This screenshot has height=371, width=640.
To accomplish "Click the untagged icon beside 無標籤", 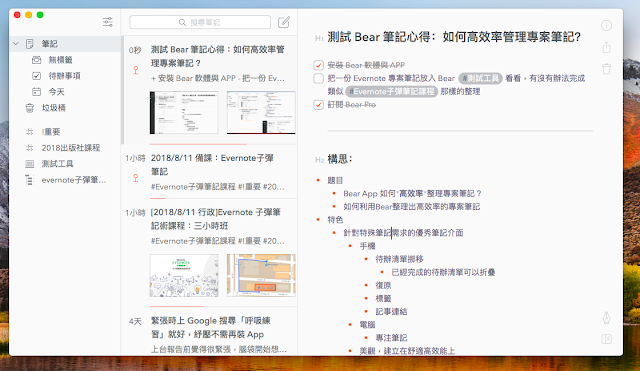I will pyautogui.click(x=36, y=60).
